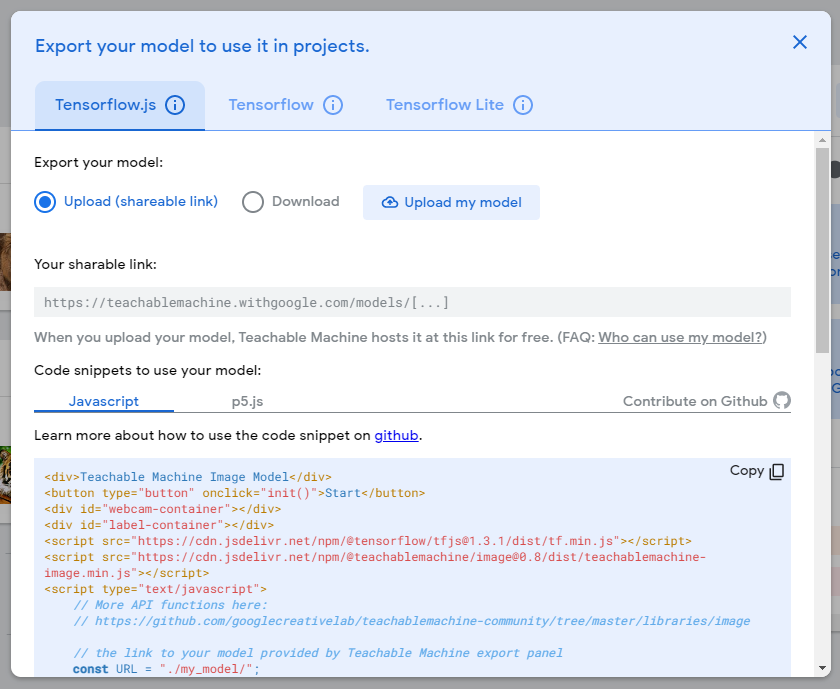
Task: Switch to the Tensorflow tab
Action: pyautogui.click(x=286, y=105)
